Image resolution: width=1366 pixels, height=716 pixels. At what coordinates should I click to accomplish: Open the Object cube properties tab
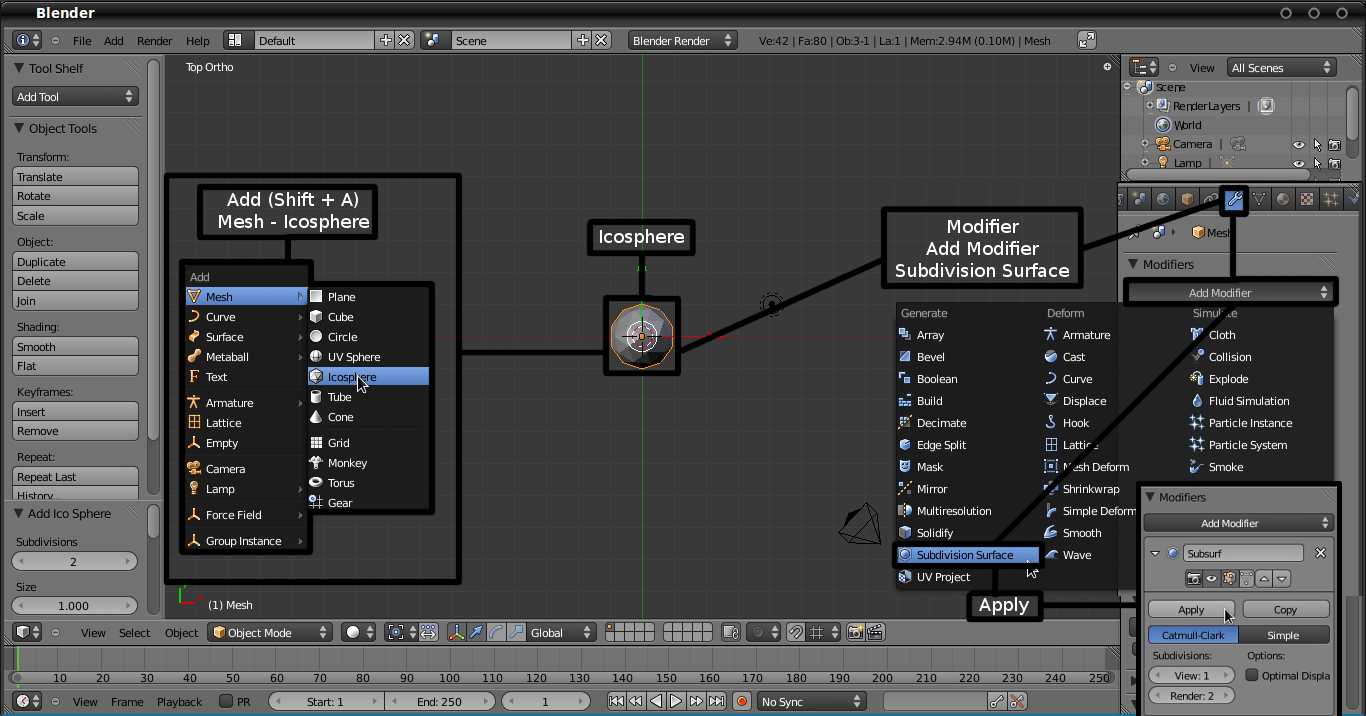point(1187,199)
